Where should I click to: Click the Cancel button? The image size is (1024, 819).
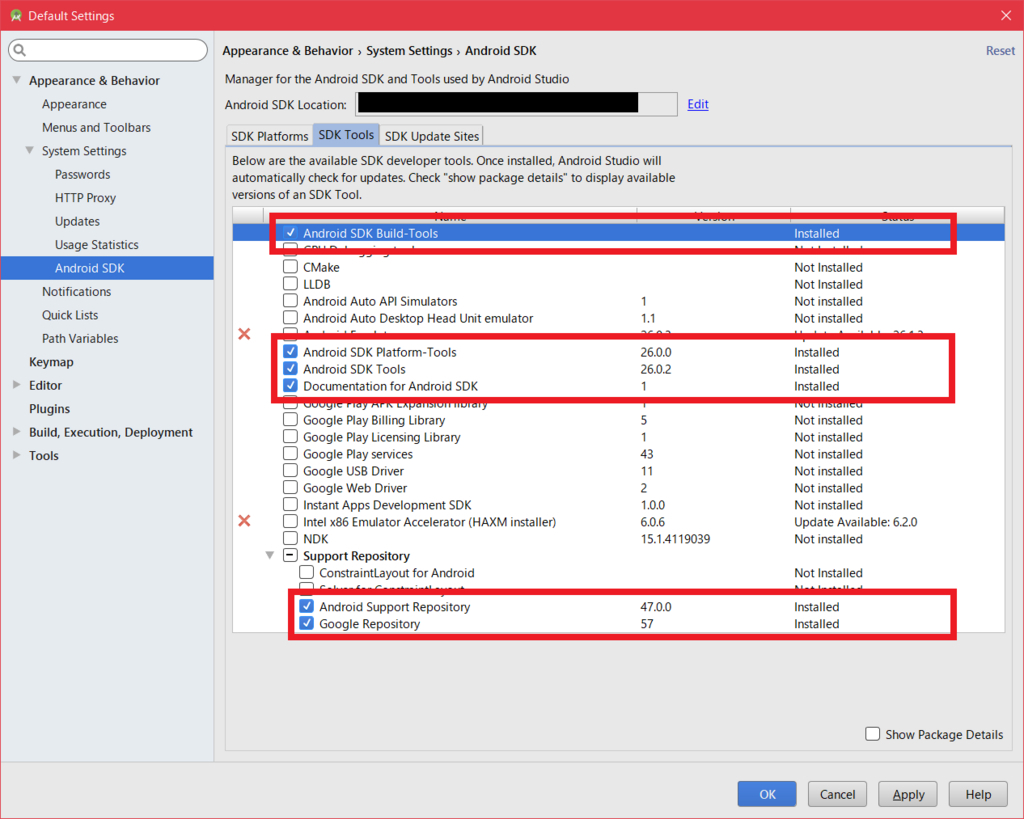(x=837, y=794)
